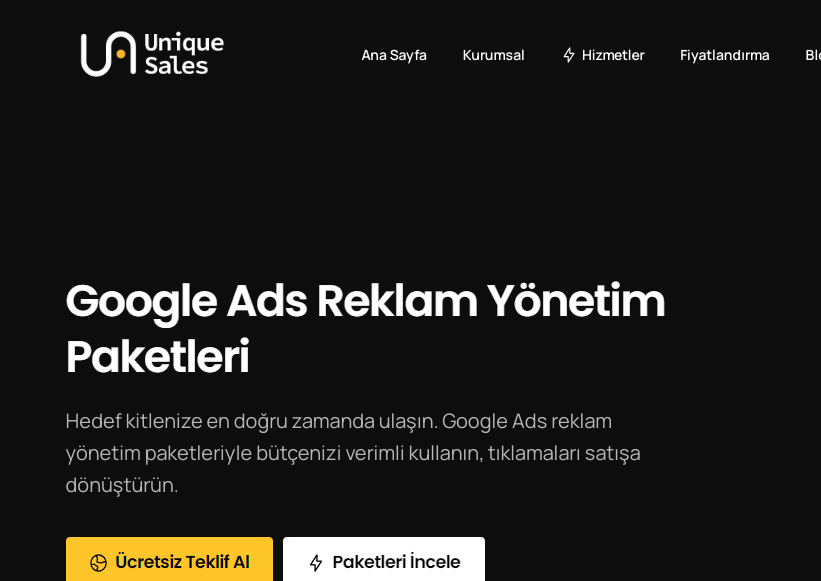Click the text line starting 'Hedef kitlenize'
The height and width of the screenshot is (581, 821).
click(x=250, y=421)
